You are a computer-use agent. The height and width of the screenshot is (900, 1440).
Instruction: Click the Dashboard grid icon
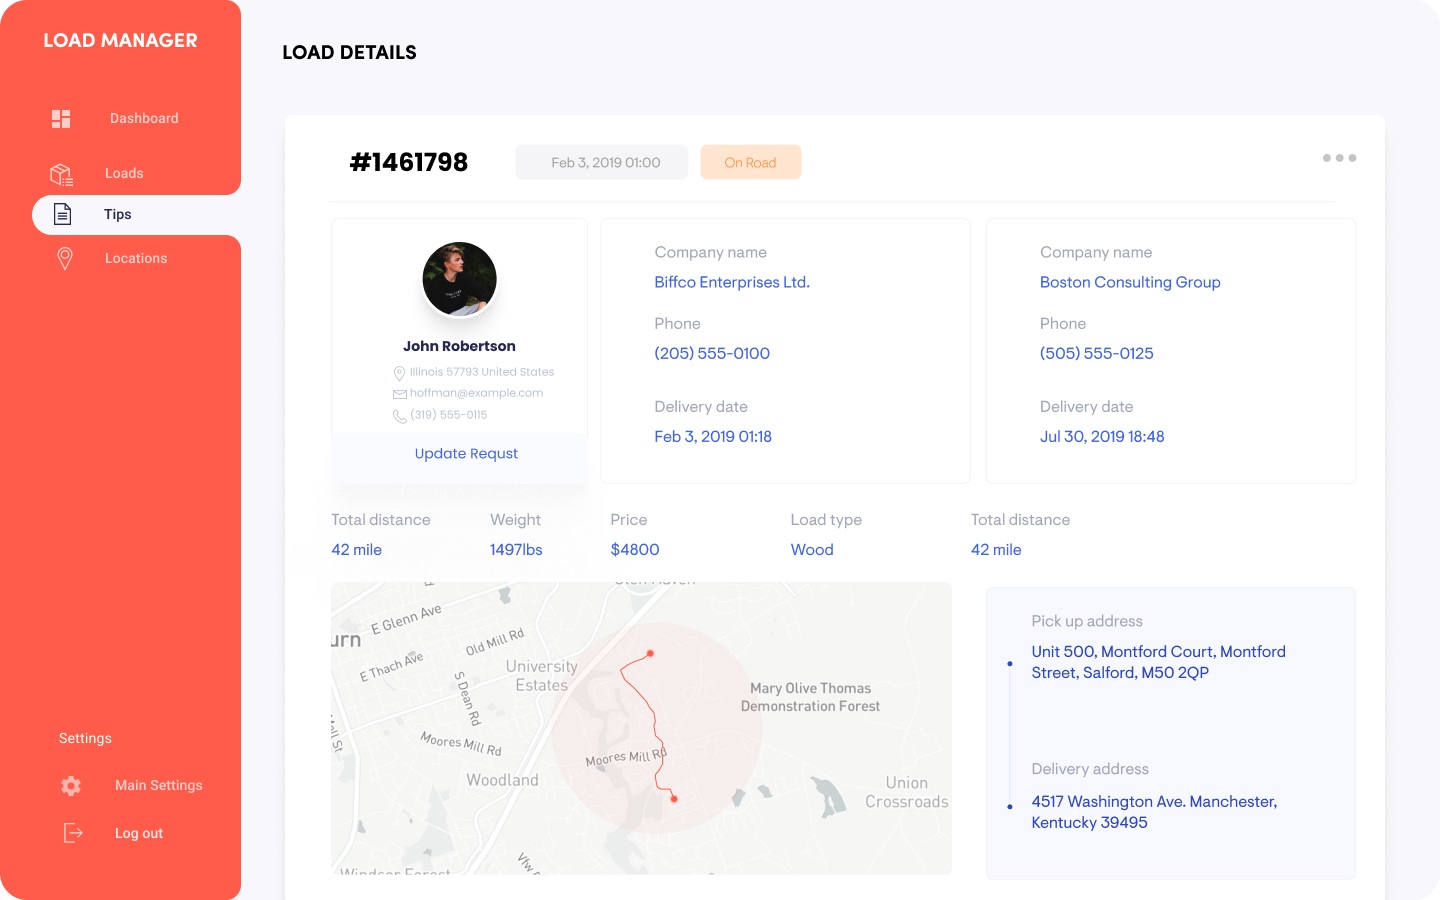[61, 119]
